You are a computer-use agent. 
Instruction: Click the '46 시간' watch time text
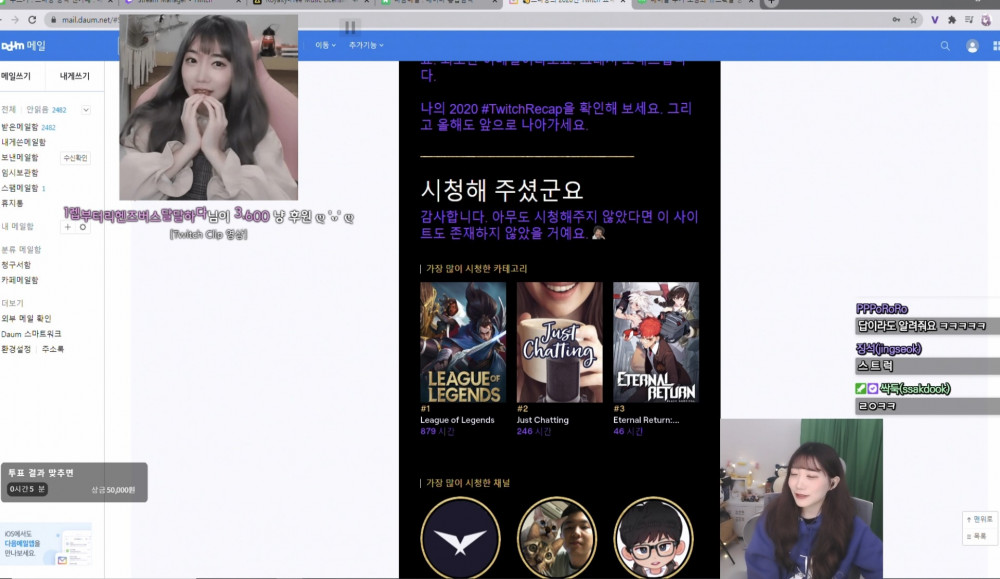click(x=628, y=432)
